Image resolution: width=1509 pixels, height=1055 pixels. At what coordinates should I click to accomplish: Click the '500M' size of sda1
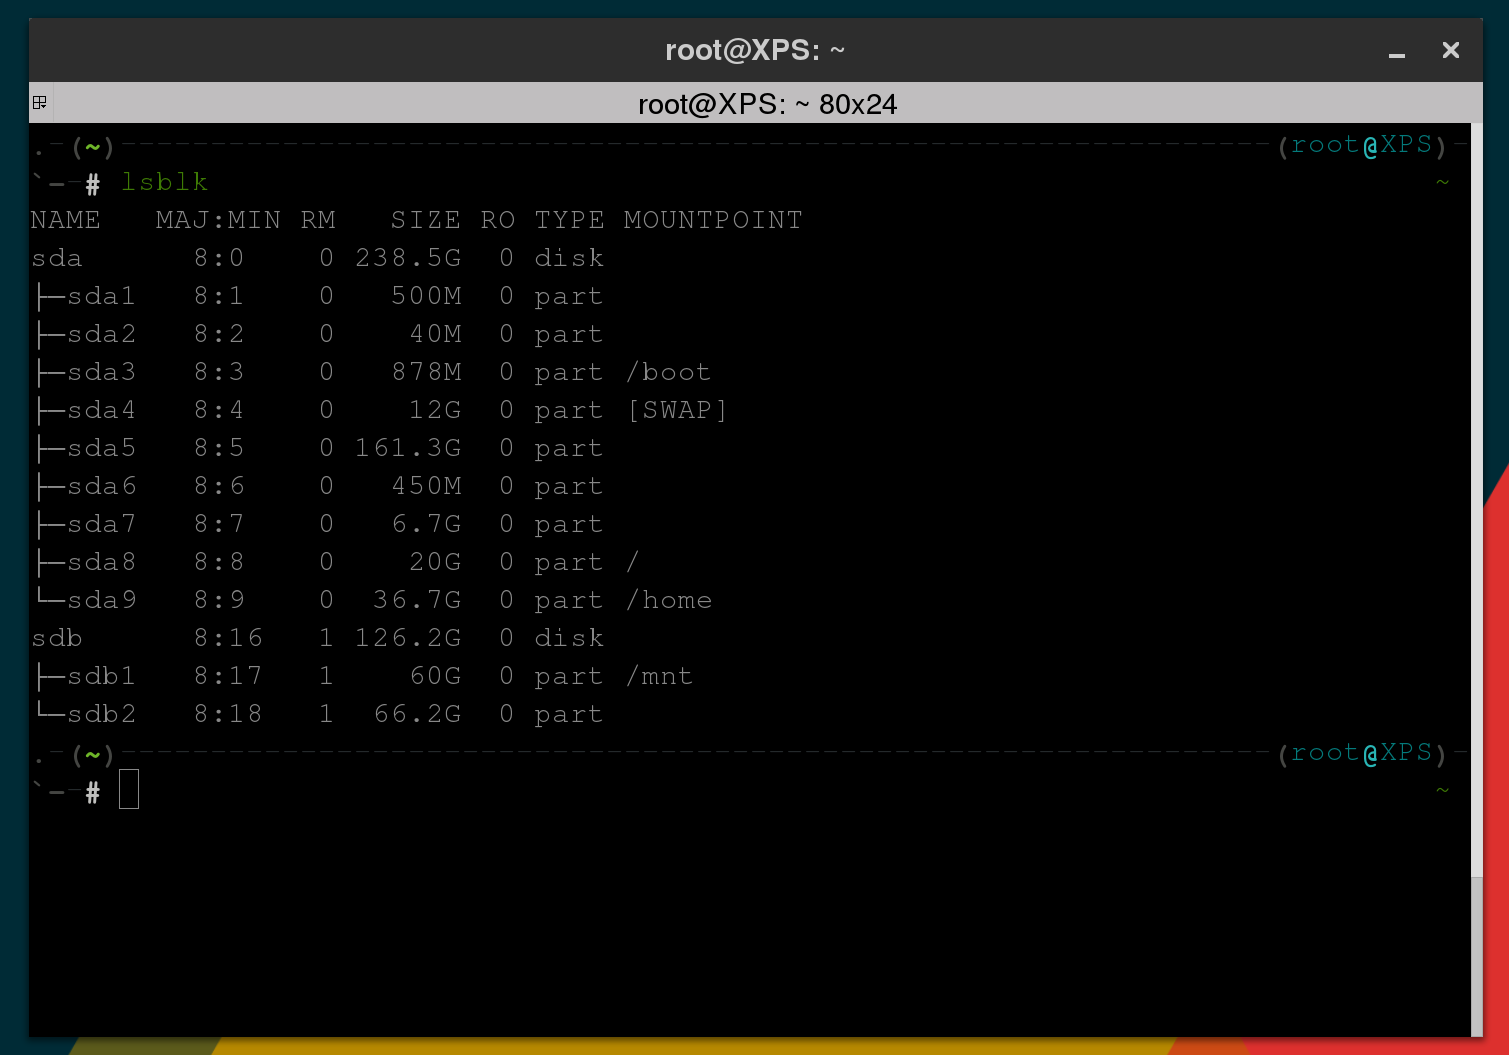427,296
